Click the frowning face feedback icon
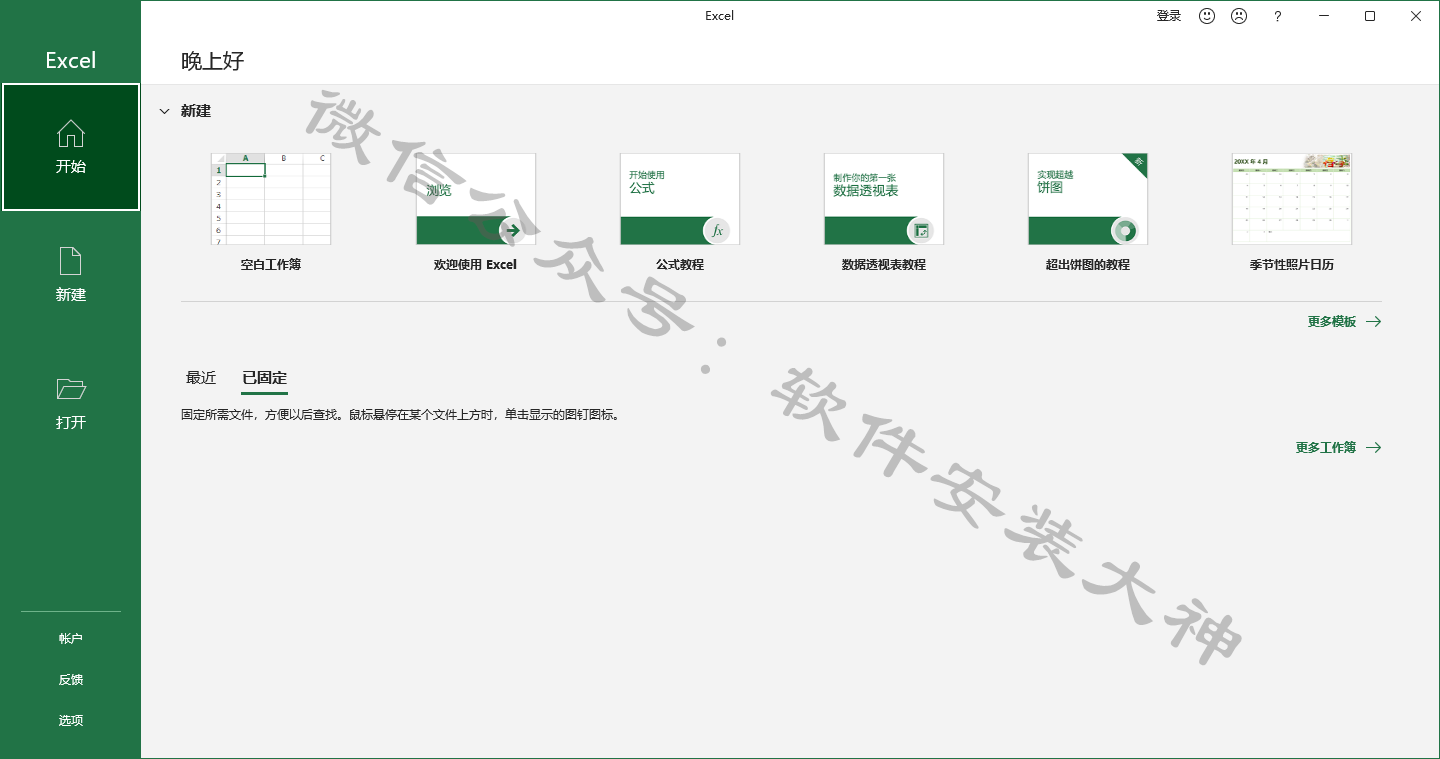The width and height of the screenshot is (1440, 759). click(1239, 16)
